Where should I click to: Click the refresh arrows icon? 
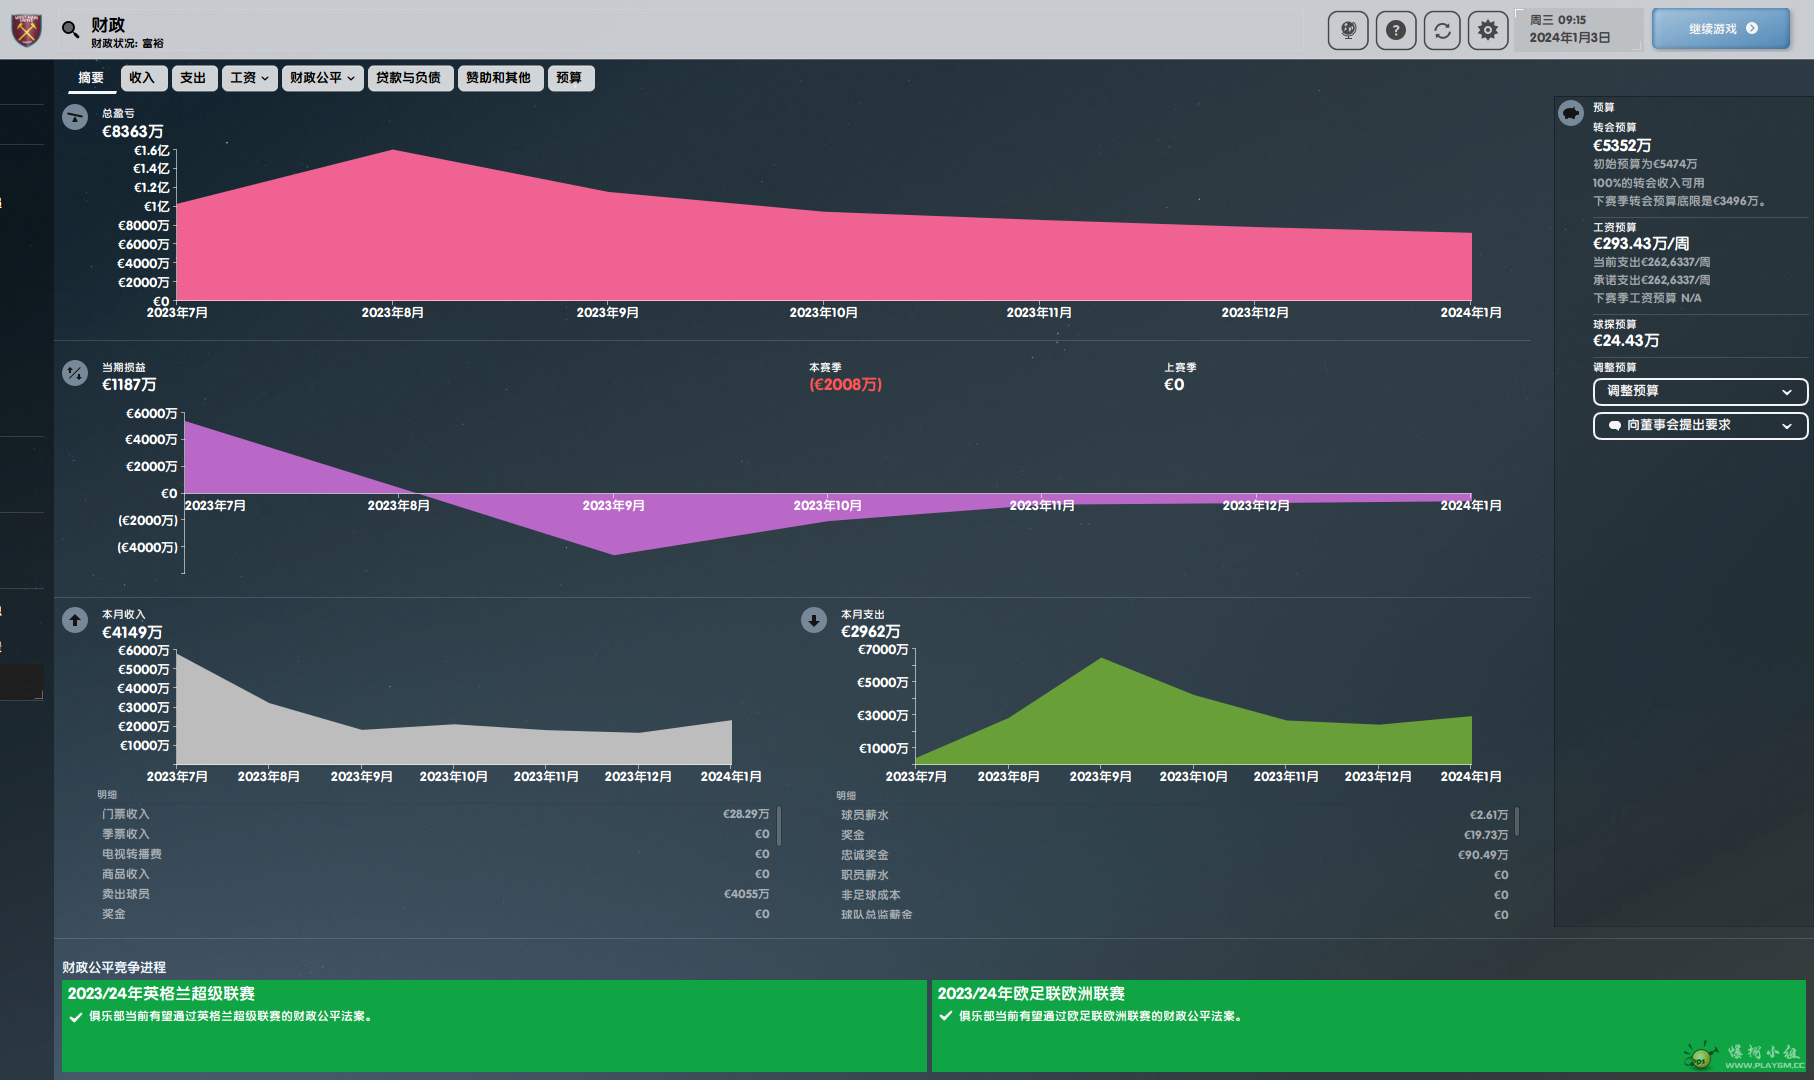(1442, 30)
